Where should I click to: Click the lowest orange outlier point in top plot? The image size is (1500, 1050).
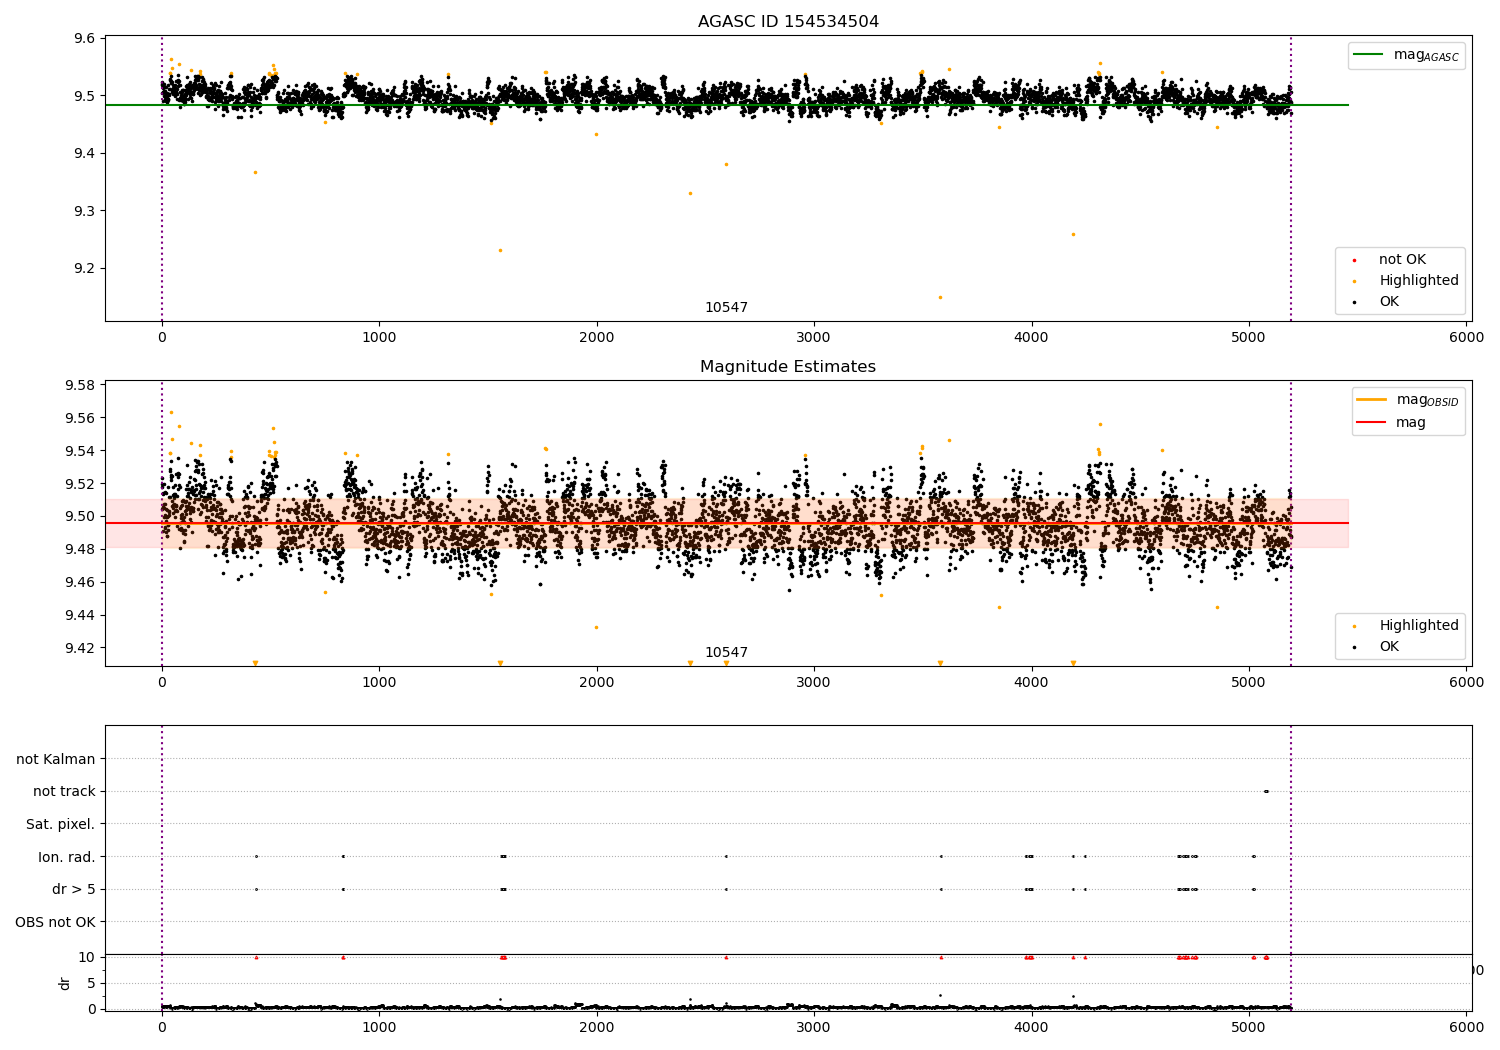(x=940, y=297)
